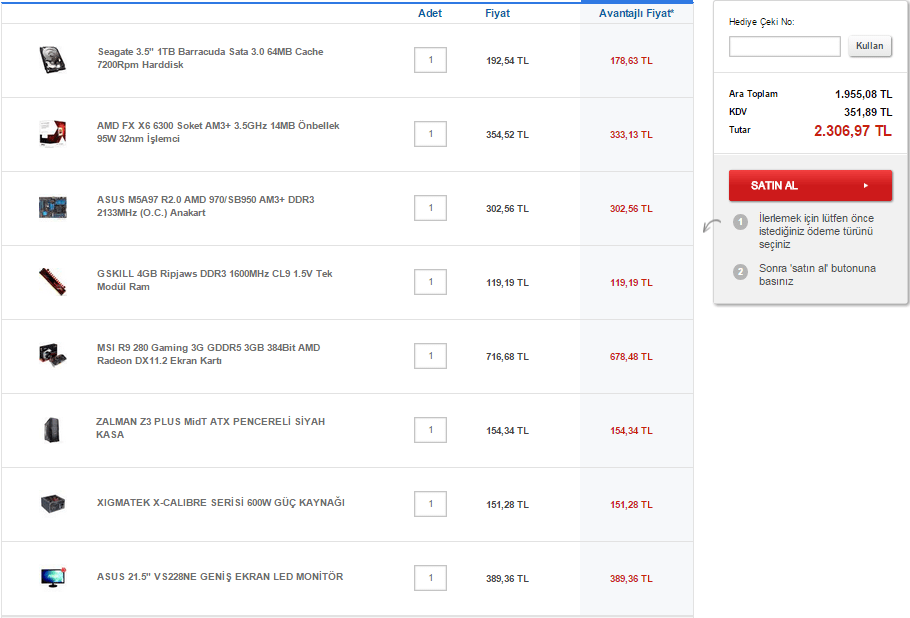Open MSI R9 280 Gaming 3G product link

coord(208,354)
